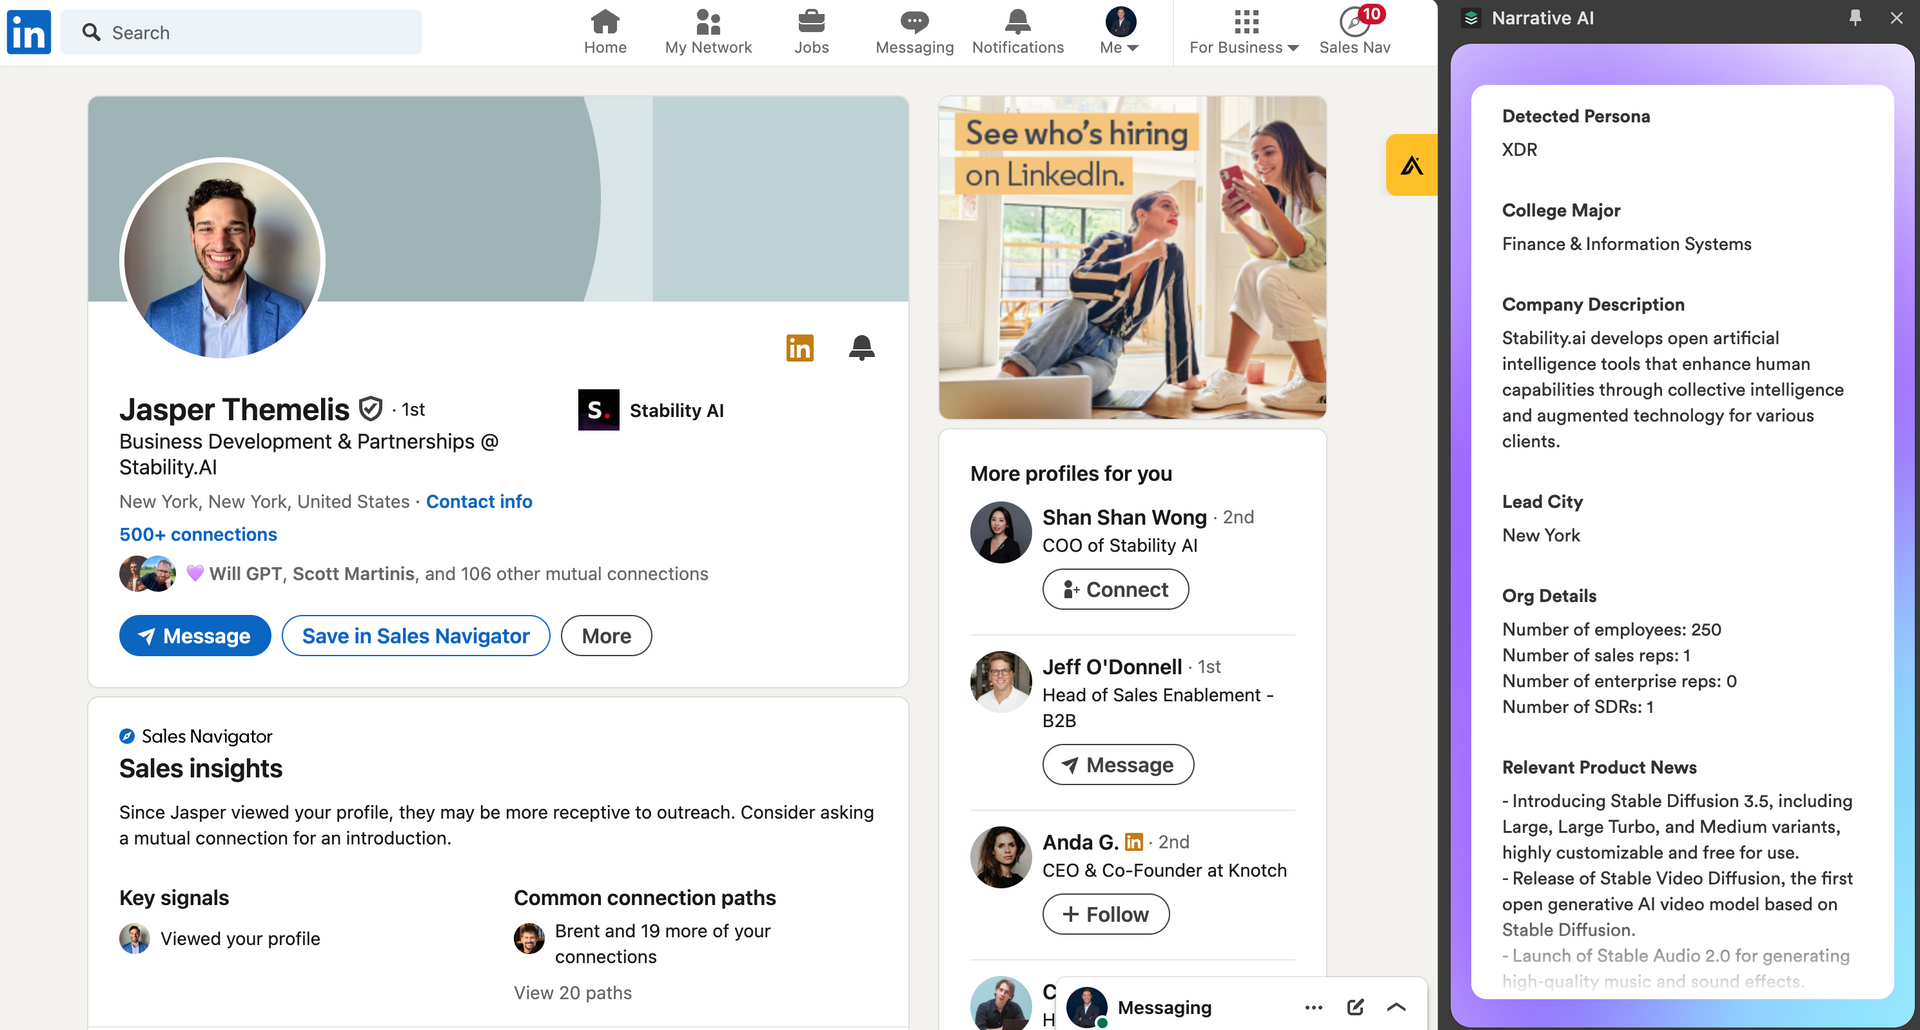
Task: Select the XDR persona value
Action: pyautogui.click(x=1520, y=150)
